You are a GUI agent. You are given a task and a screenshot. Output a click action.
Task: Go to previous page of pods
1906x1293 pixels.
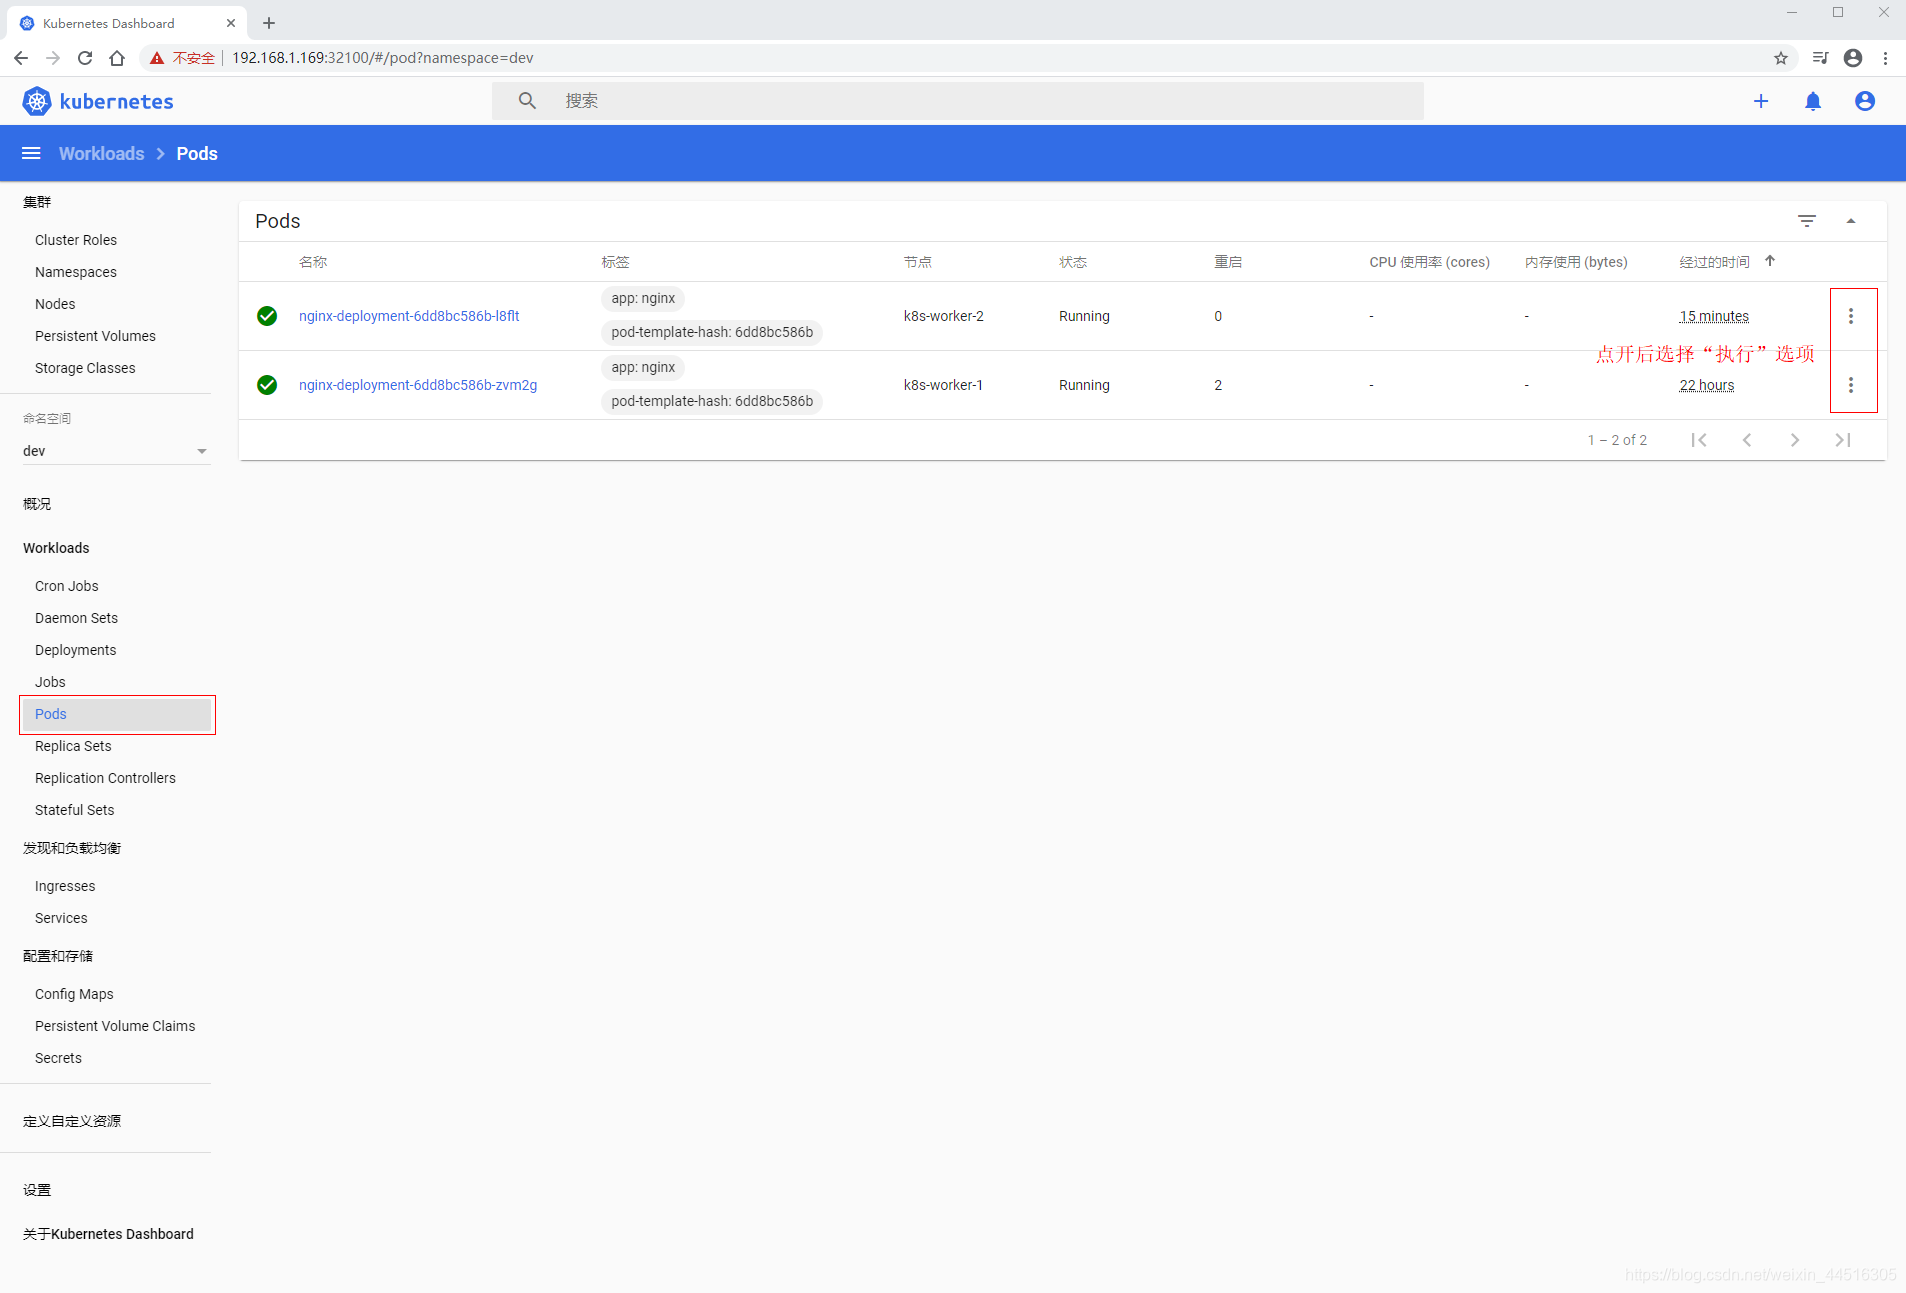[x=1747, y=440]
